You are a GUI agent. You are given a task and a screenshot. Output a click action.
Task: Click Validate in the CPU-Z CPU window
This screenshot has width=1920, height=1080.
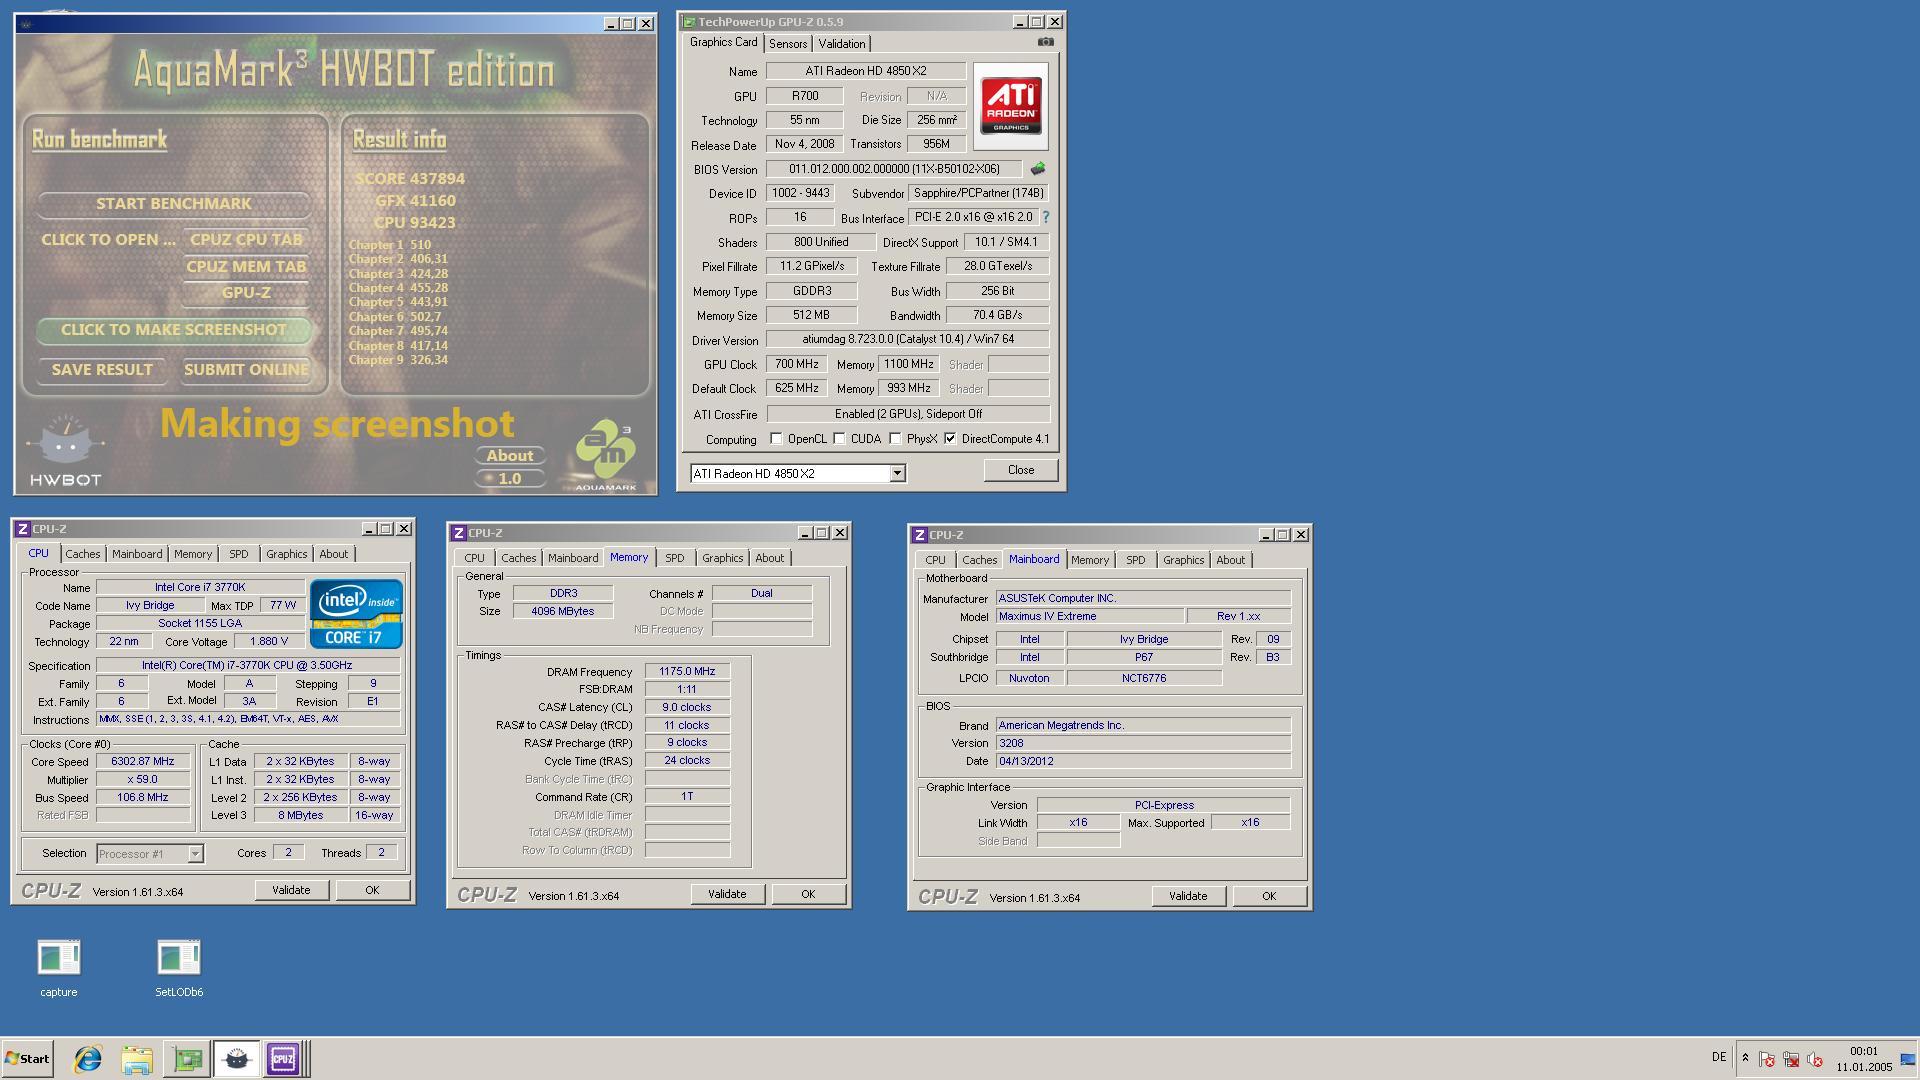(x=291, y=890)
